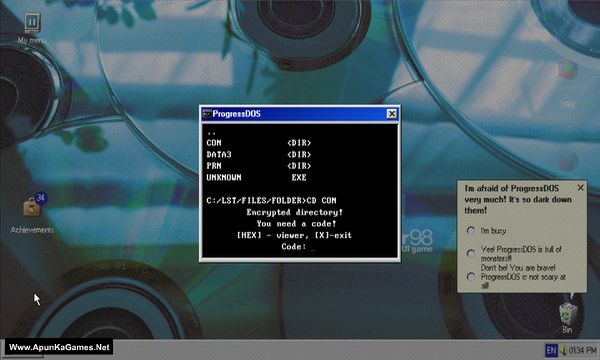Click the Code input prompt
Viewport: 600px width, 360px height.
point(298,247)
